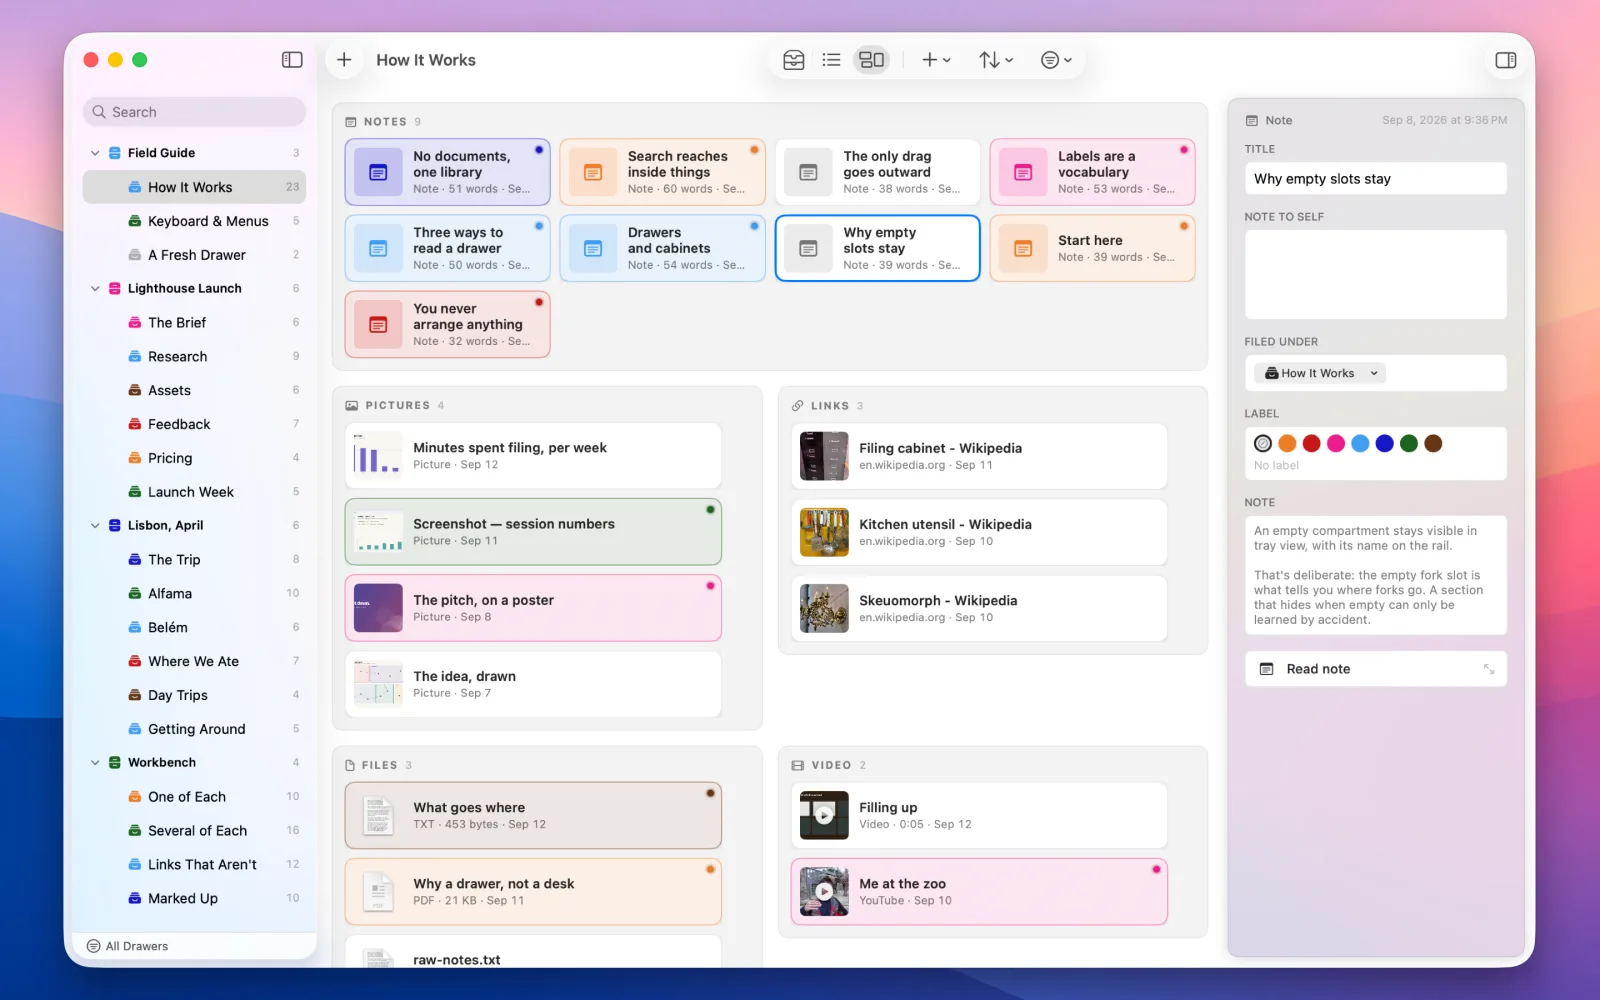Screen dimensions: 1600x1000
Task: Click the 'Start here' note icon
Action: [1023, 248]
